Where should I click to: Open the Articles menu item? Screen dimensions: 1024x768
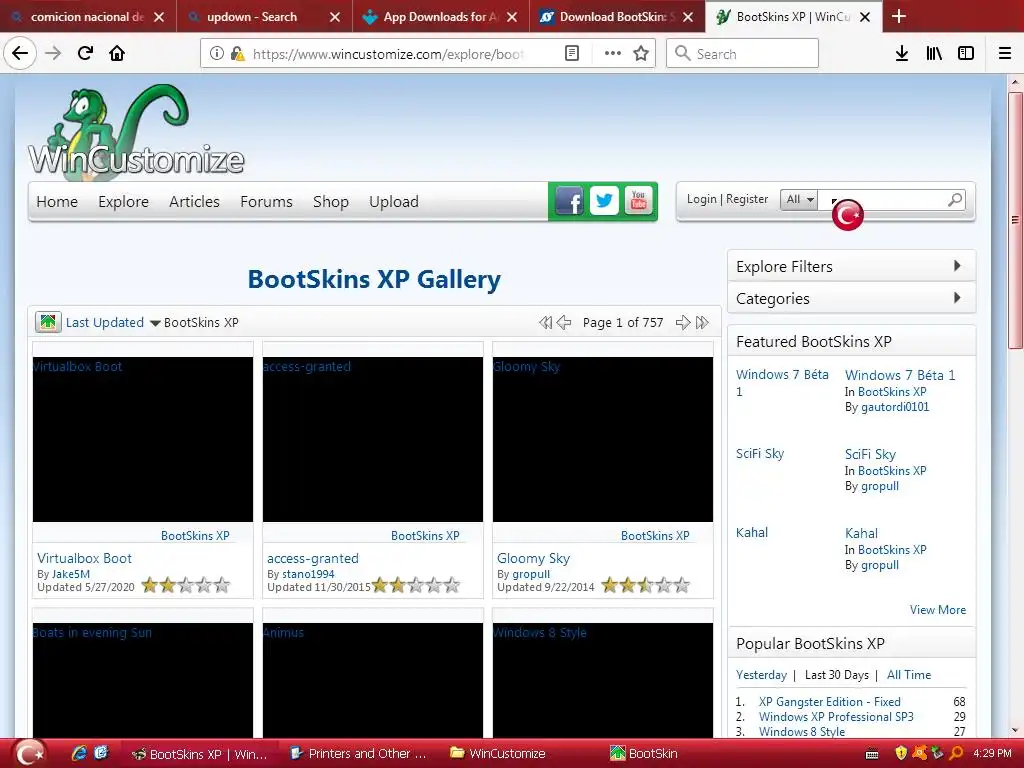pos(194,202)
